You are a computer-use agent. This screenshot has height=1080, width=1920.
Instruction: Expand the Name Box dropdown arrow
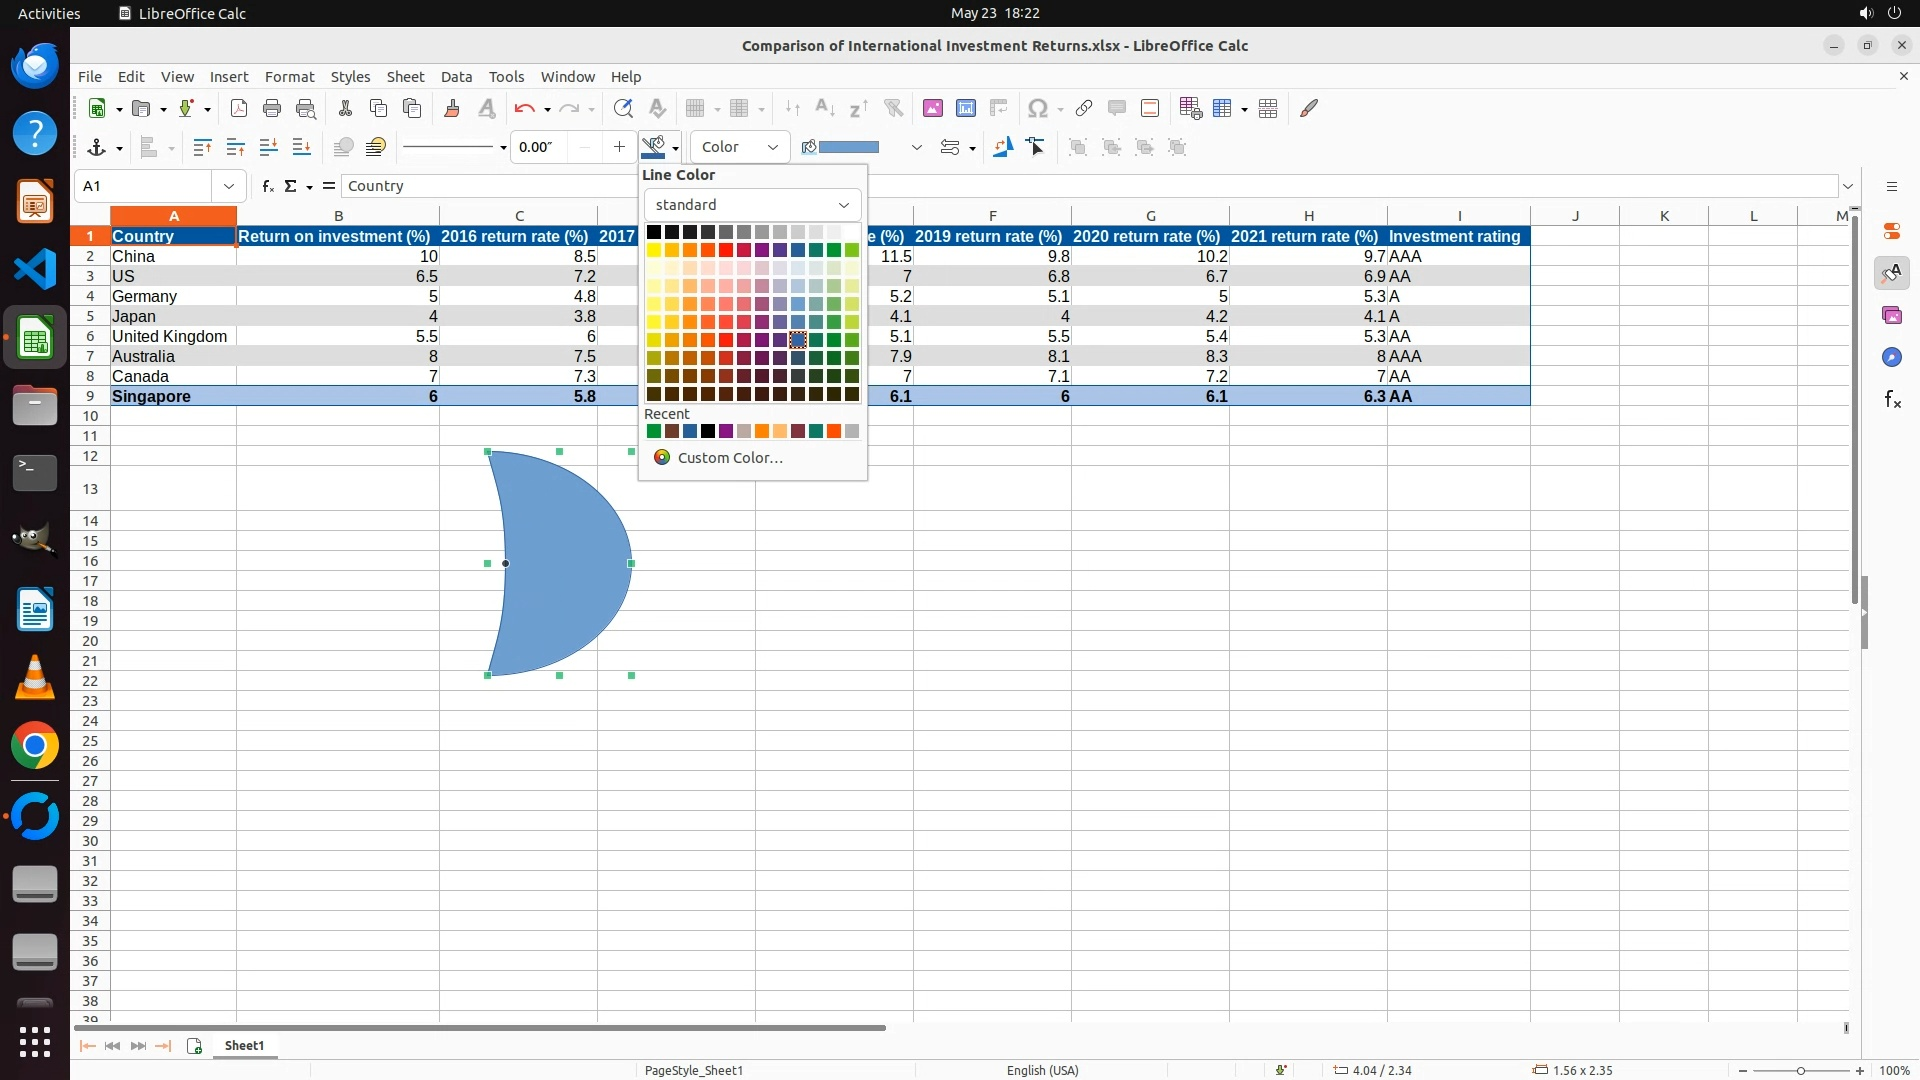pyautogui.click(x=229, y=186)
